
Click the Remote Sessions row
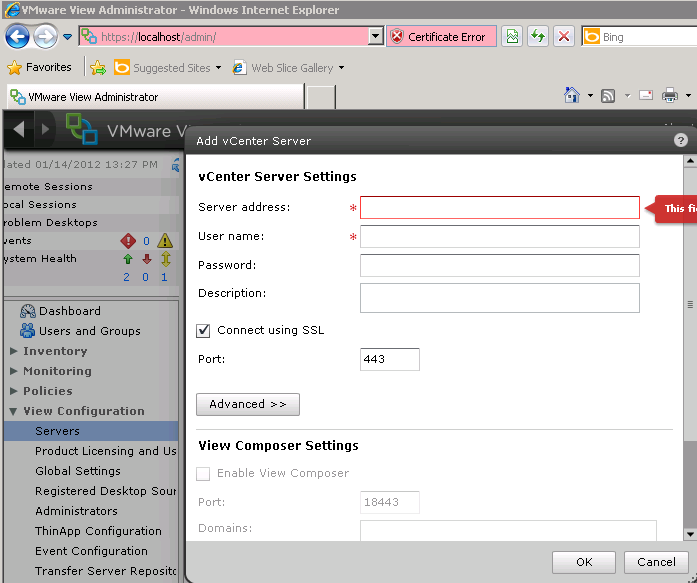tap(91, 187)
